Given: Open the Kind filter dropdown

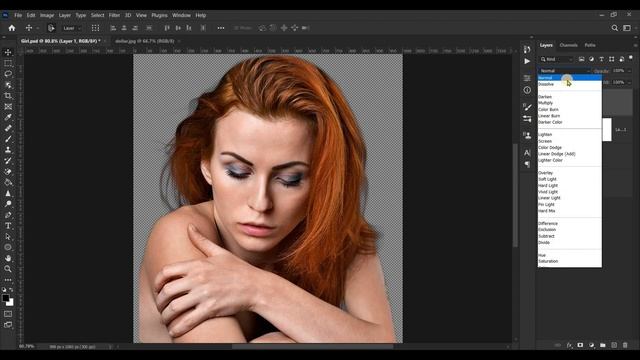Looking at the screenshot, I should (557, 59).
